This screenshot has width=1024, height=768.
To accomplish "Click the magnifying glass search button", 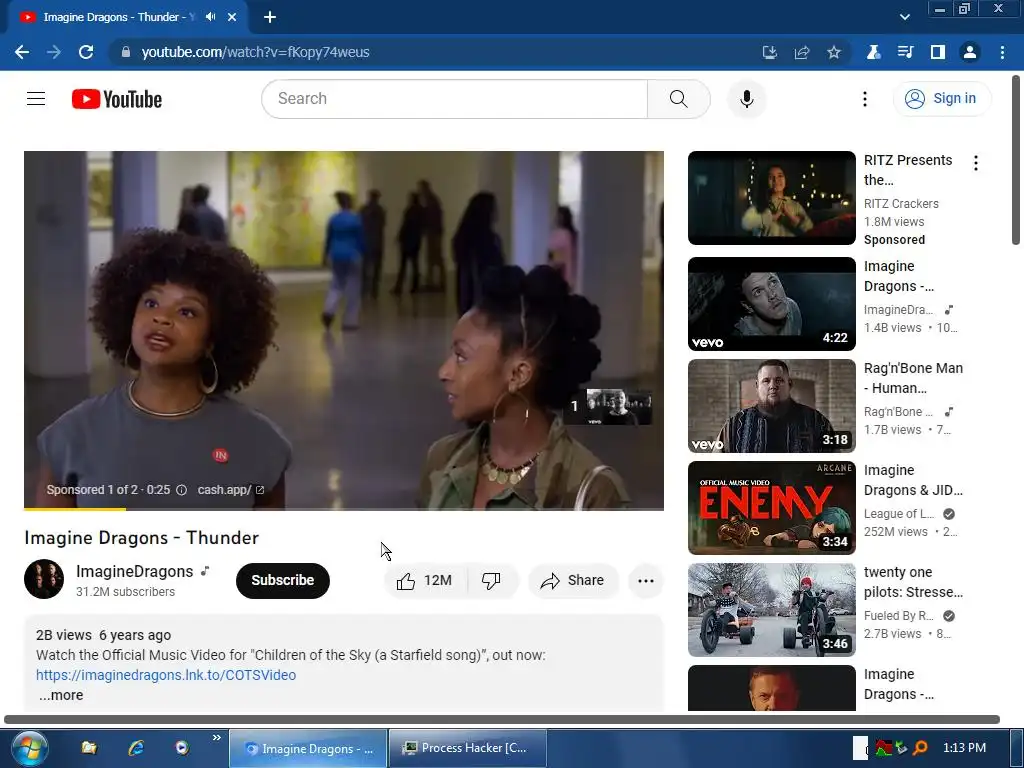I will [679, 99].
